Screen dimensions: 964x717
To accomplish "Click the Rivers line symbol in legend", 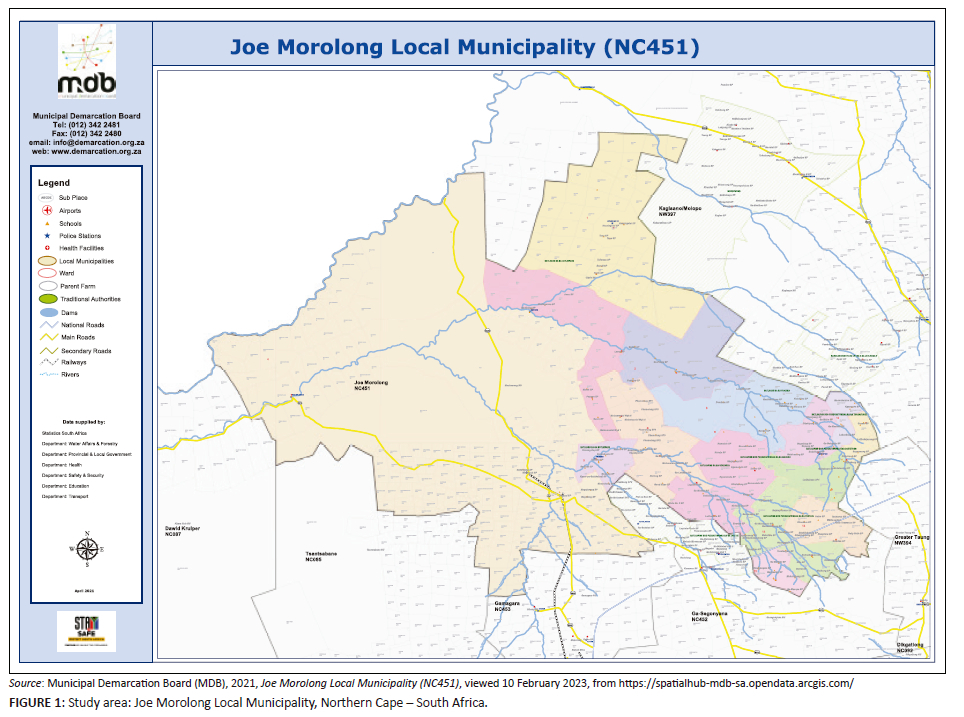I will 46,375.
